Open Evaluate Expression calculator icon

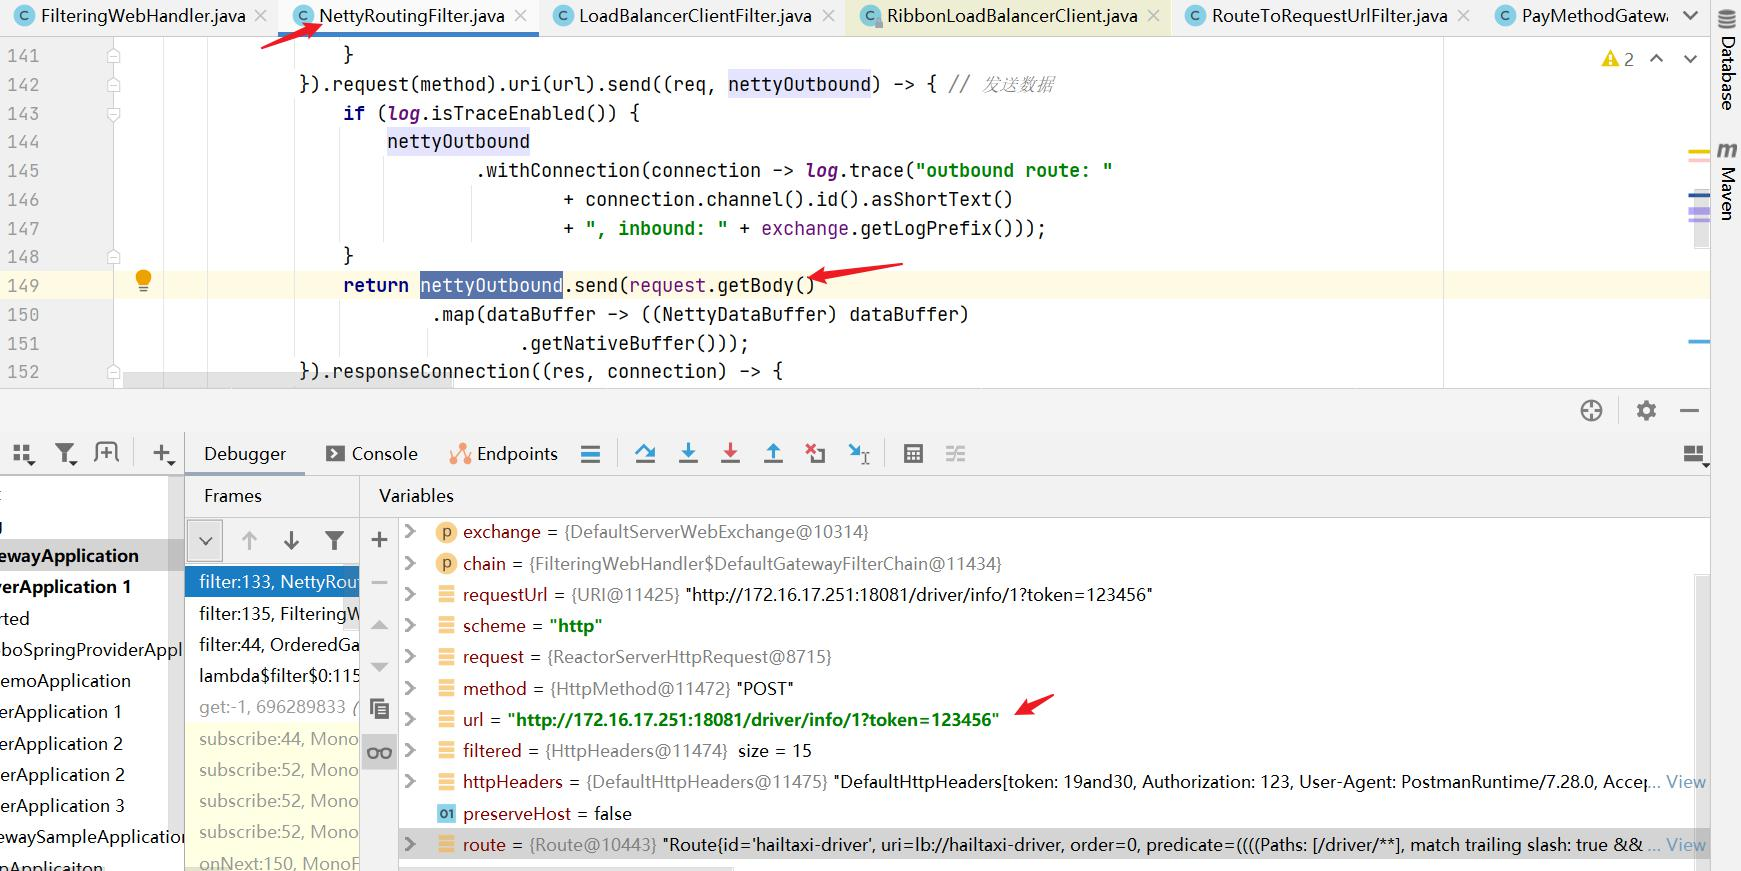[913, 454]
